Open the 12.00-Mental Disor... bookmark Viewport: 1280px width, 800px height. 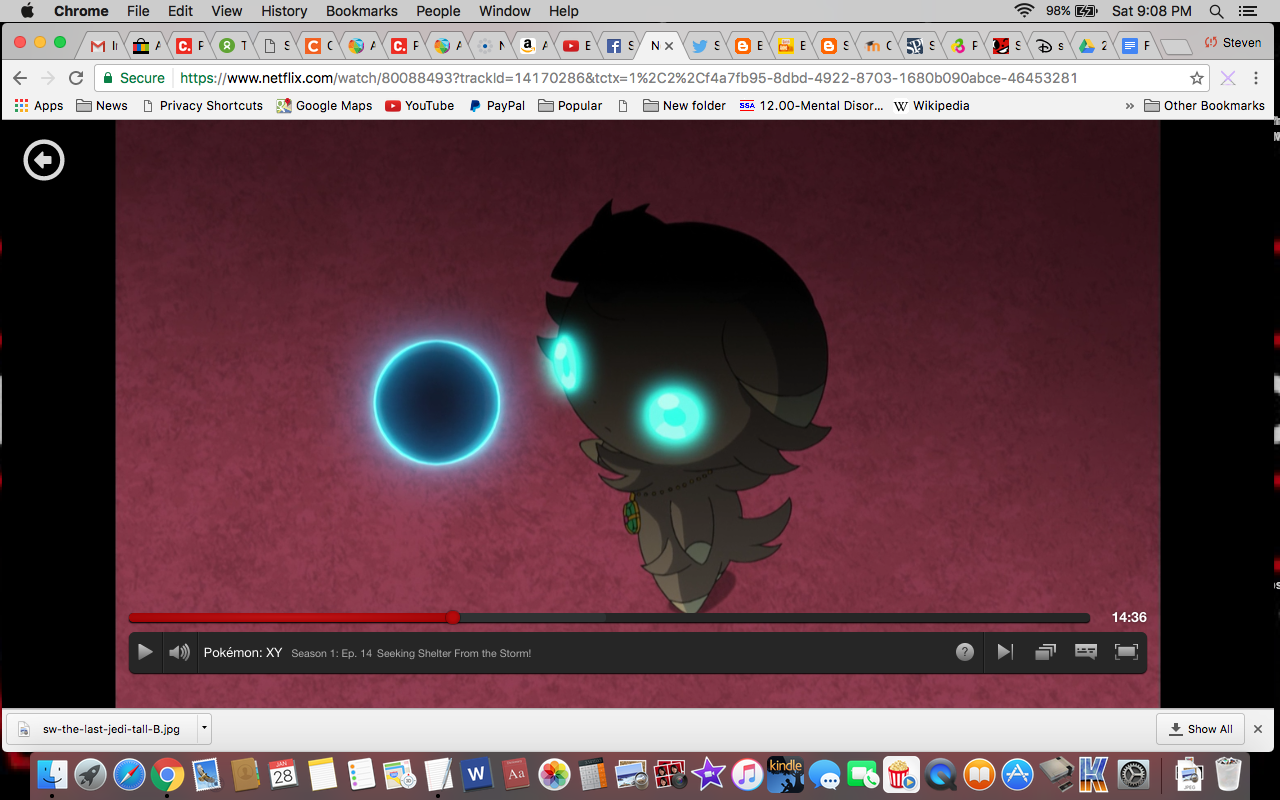(811, 105)
